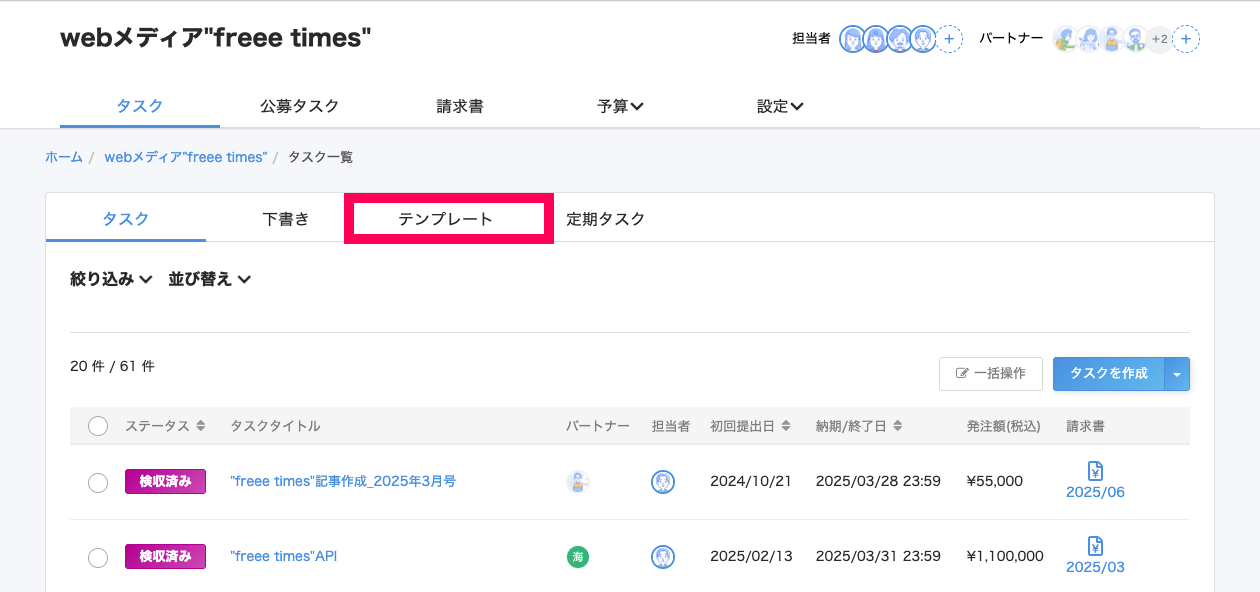Screen dimensions: 1260x592
Task: Open the arrow dropdown beside タスクを作成
Action: (x=1177, y=374)
